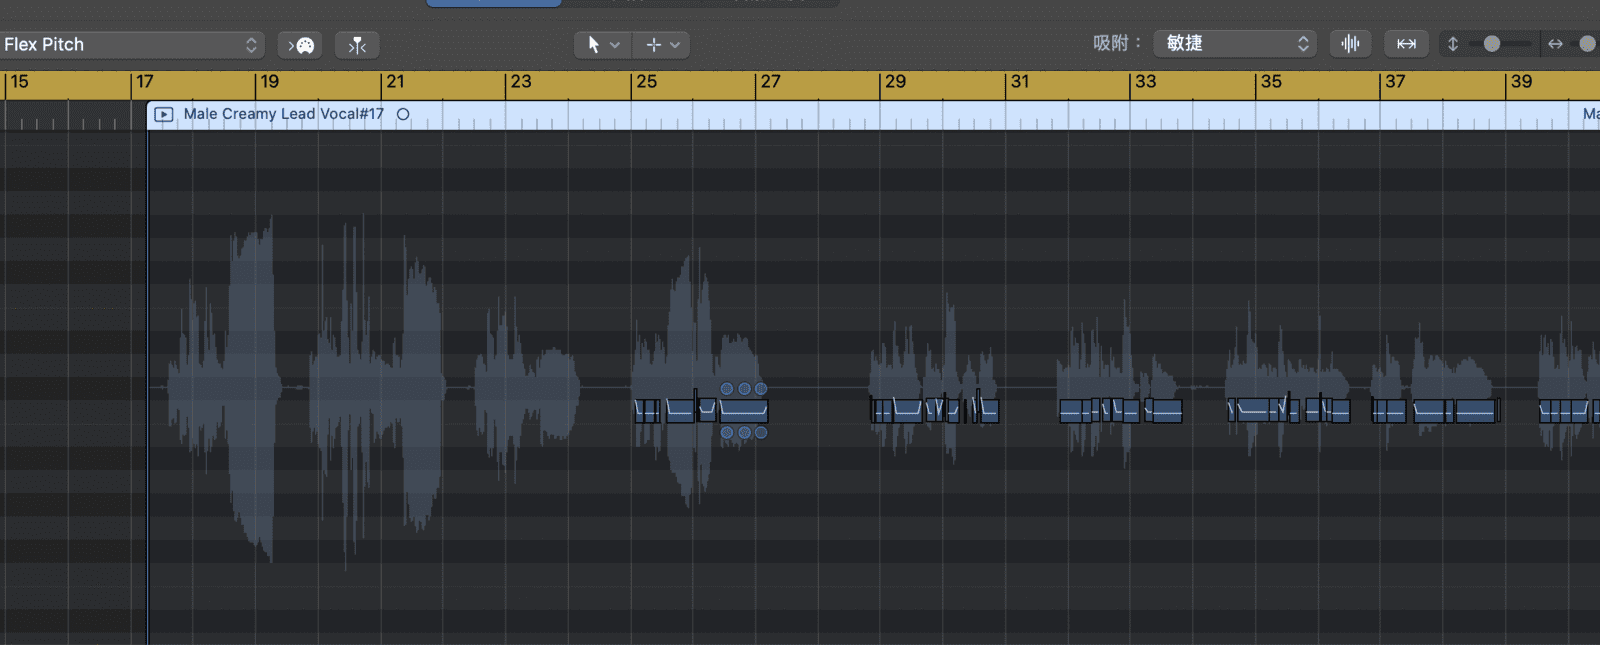The height and width of the screenshot is (645, 1600).
Task: Select the pointer tool
Action: point(593,45)
